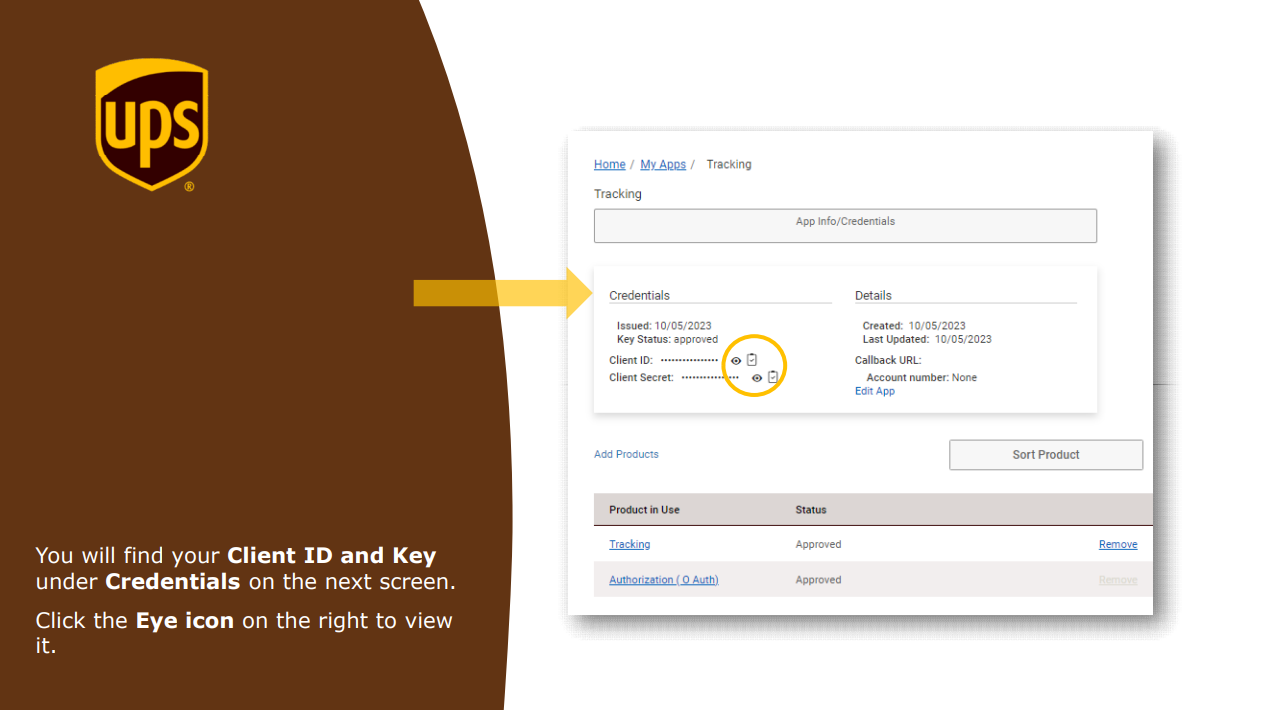Click greyed-out Remove for Authorization row

1117,580
